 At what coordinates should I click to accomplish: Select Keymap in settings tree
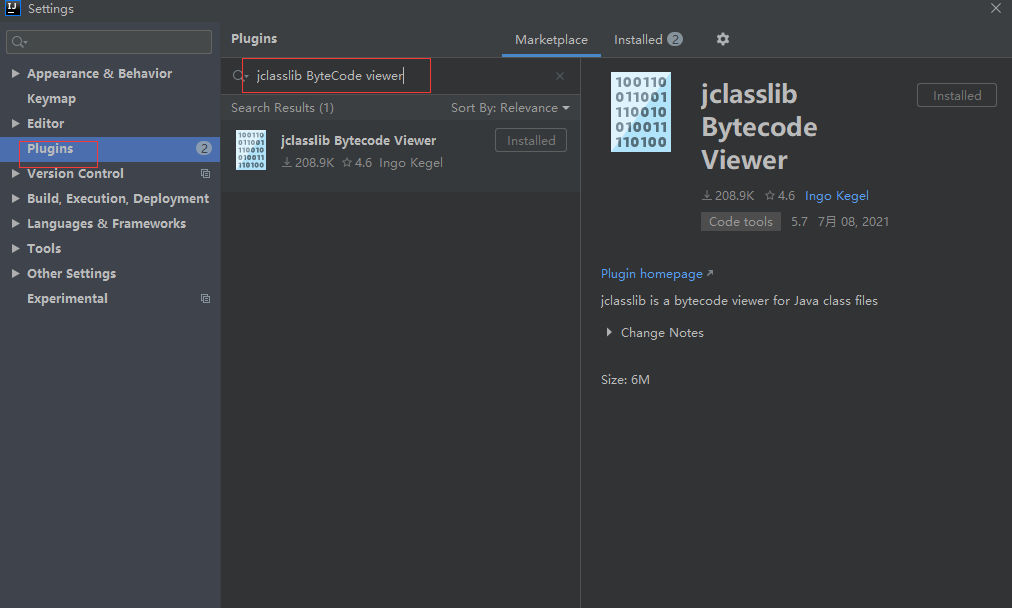click(x=51, y=99)
